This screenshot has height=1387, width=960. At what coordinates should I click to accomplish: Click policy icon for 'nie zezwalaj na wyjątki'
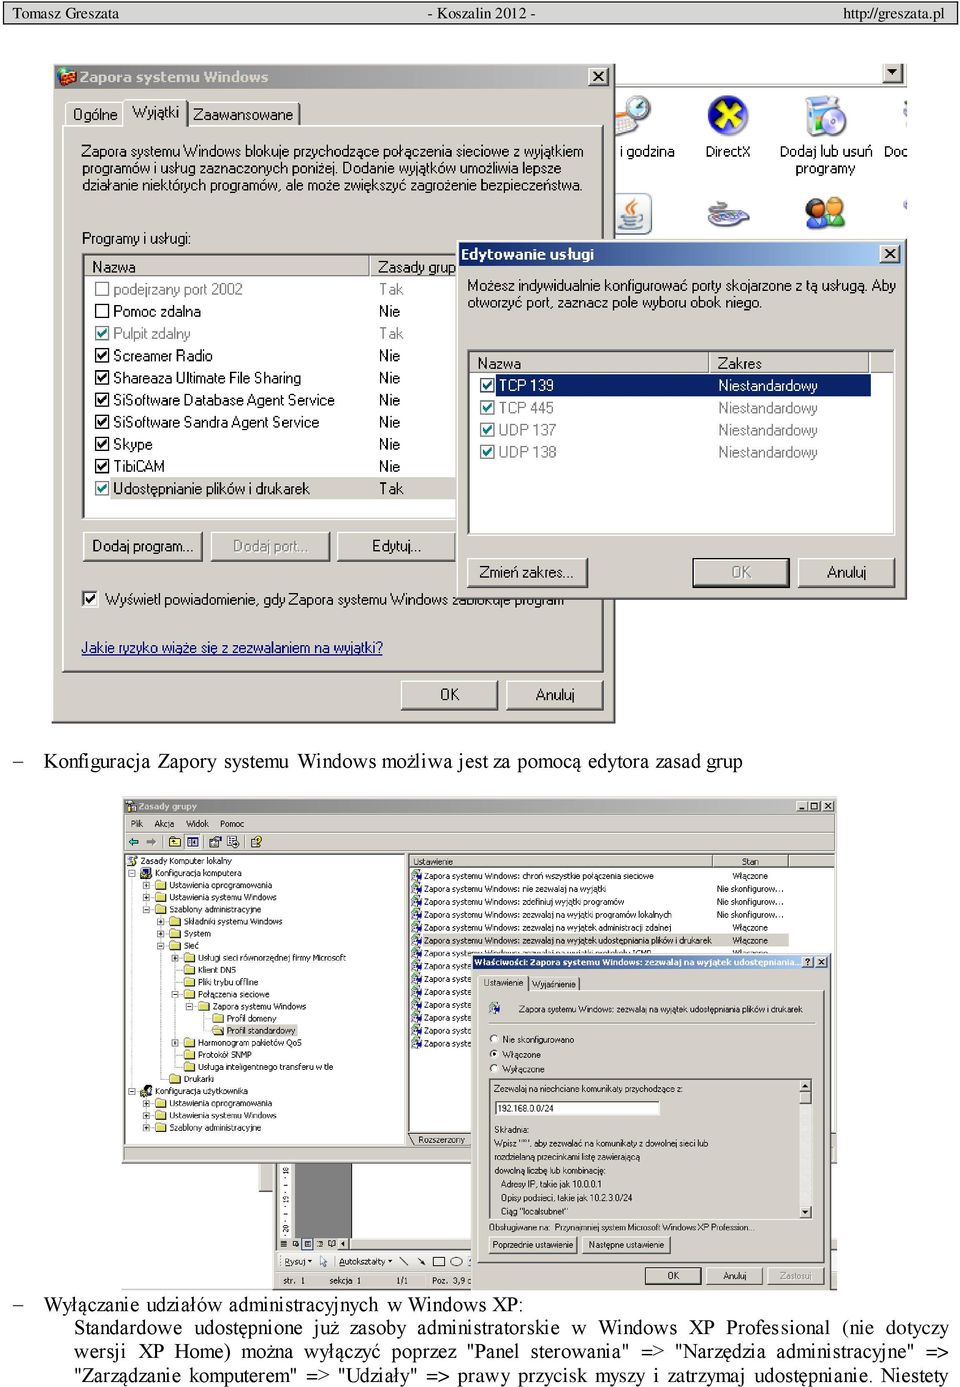(416, 889)
